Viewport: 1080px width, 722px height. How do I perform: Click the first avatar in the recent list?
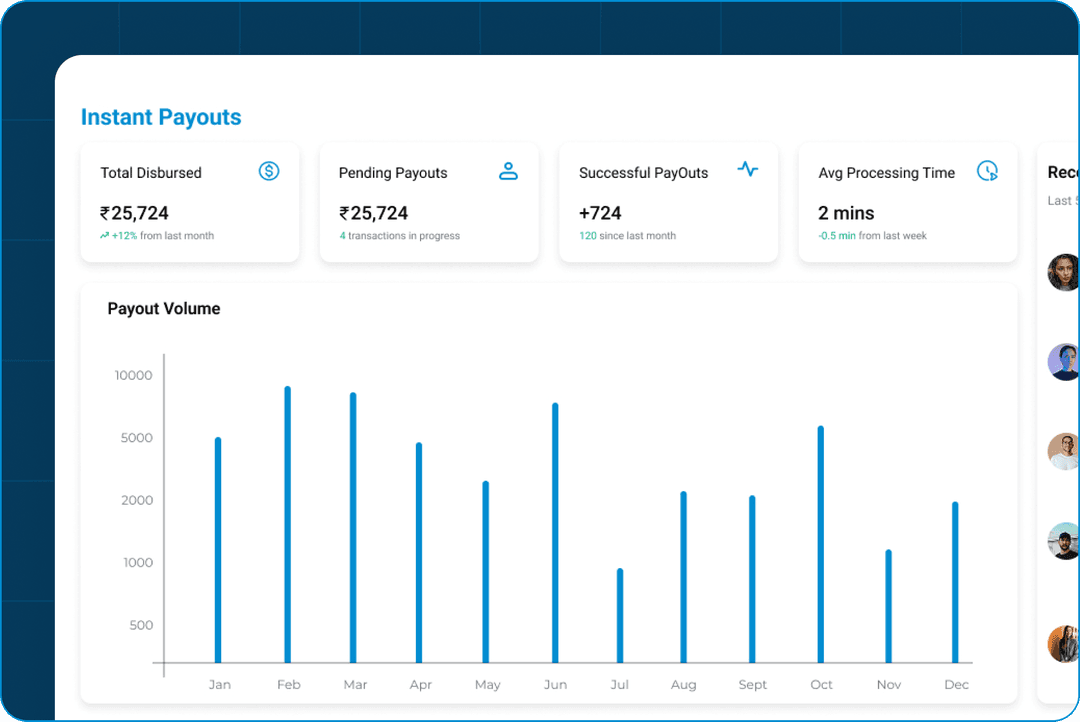point(1063,272)
